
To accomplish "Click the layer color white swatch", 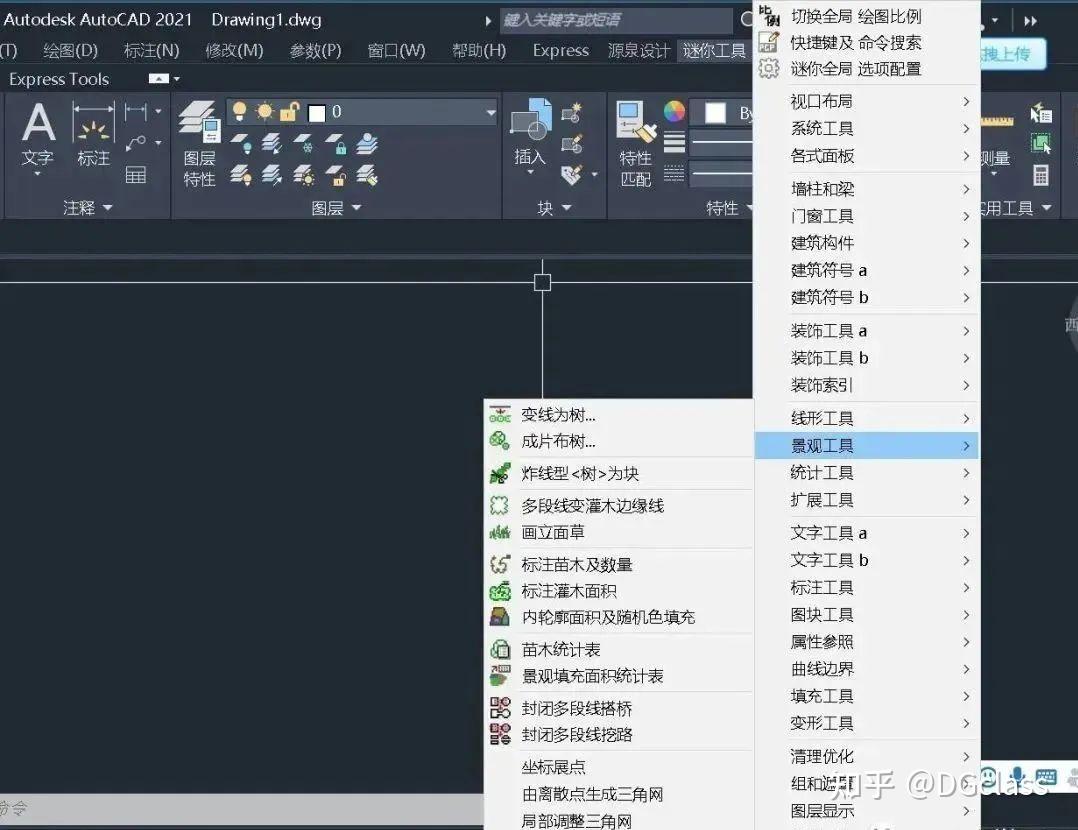I will (x=317, y=113).
